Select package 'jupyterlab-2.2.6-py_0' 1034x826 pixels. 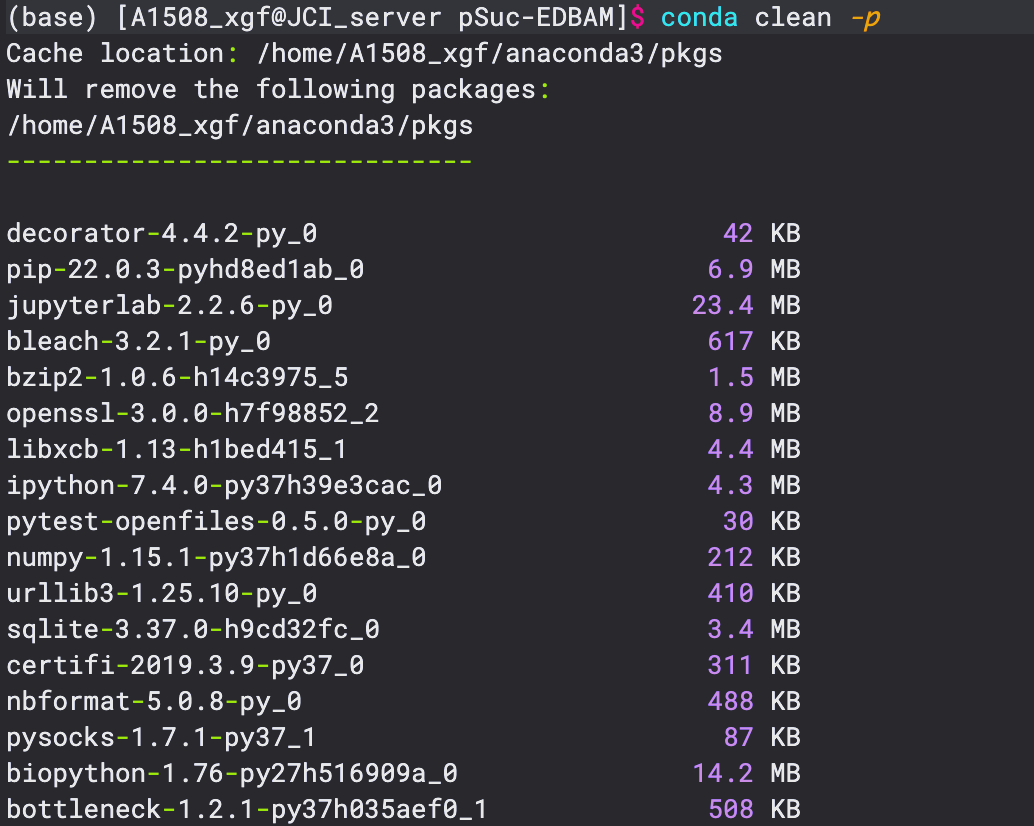(169, 306)
